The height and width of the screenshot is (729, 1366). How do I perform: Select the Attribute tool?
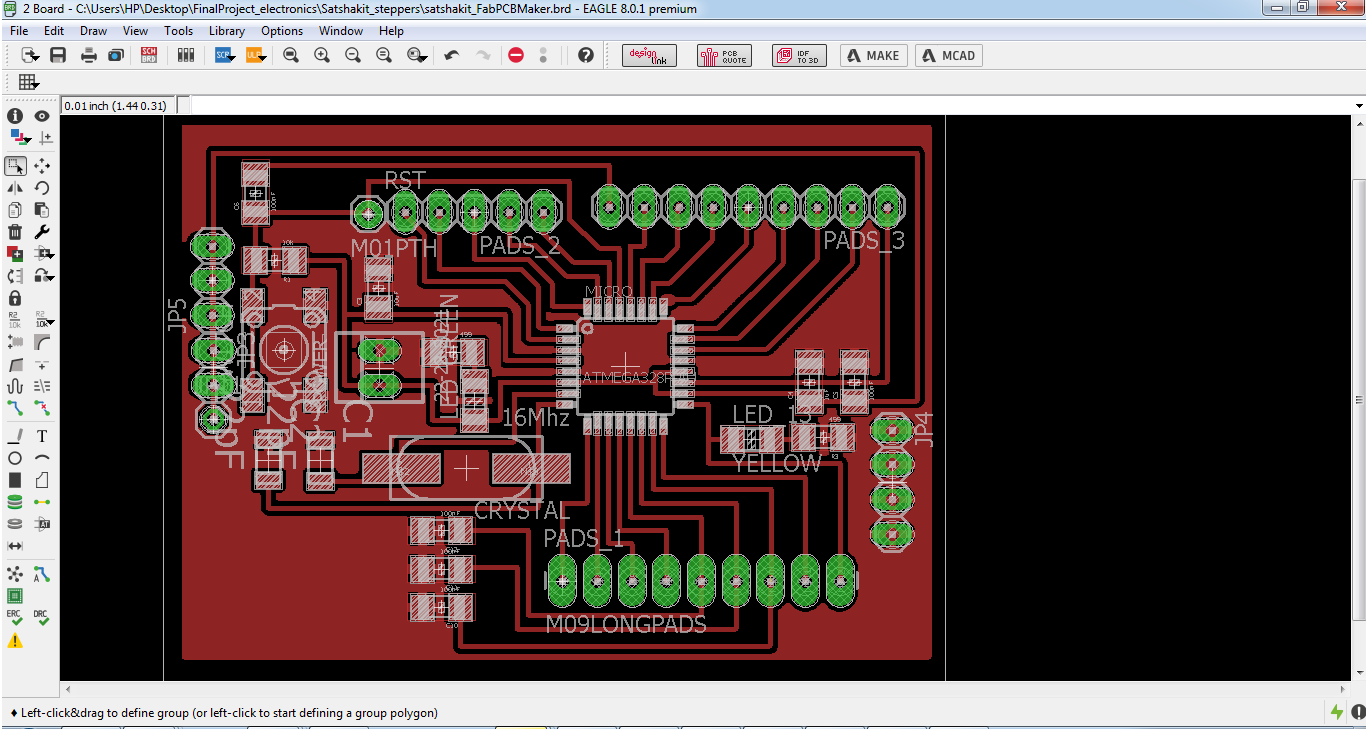[x=42, y=524]
